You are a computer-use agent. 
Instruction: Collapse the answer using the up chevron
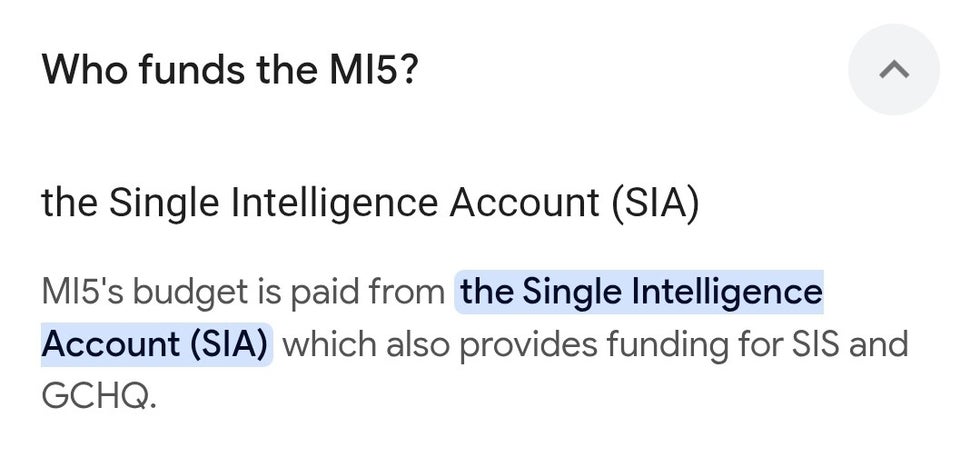click(893, 69)
